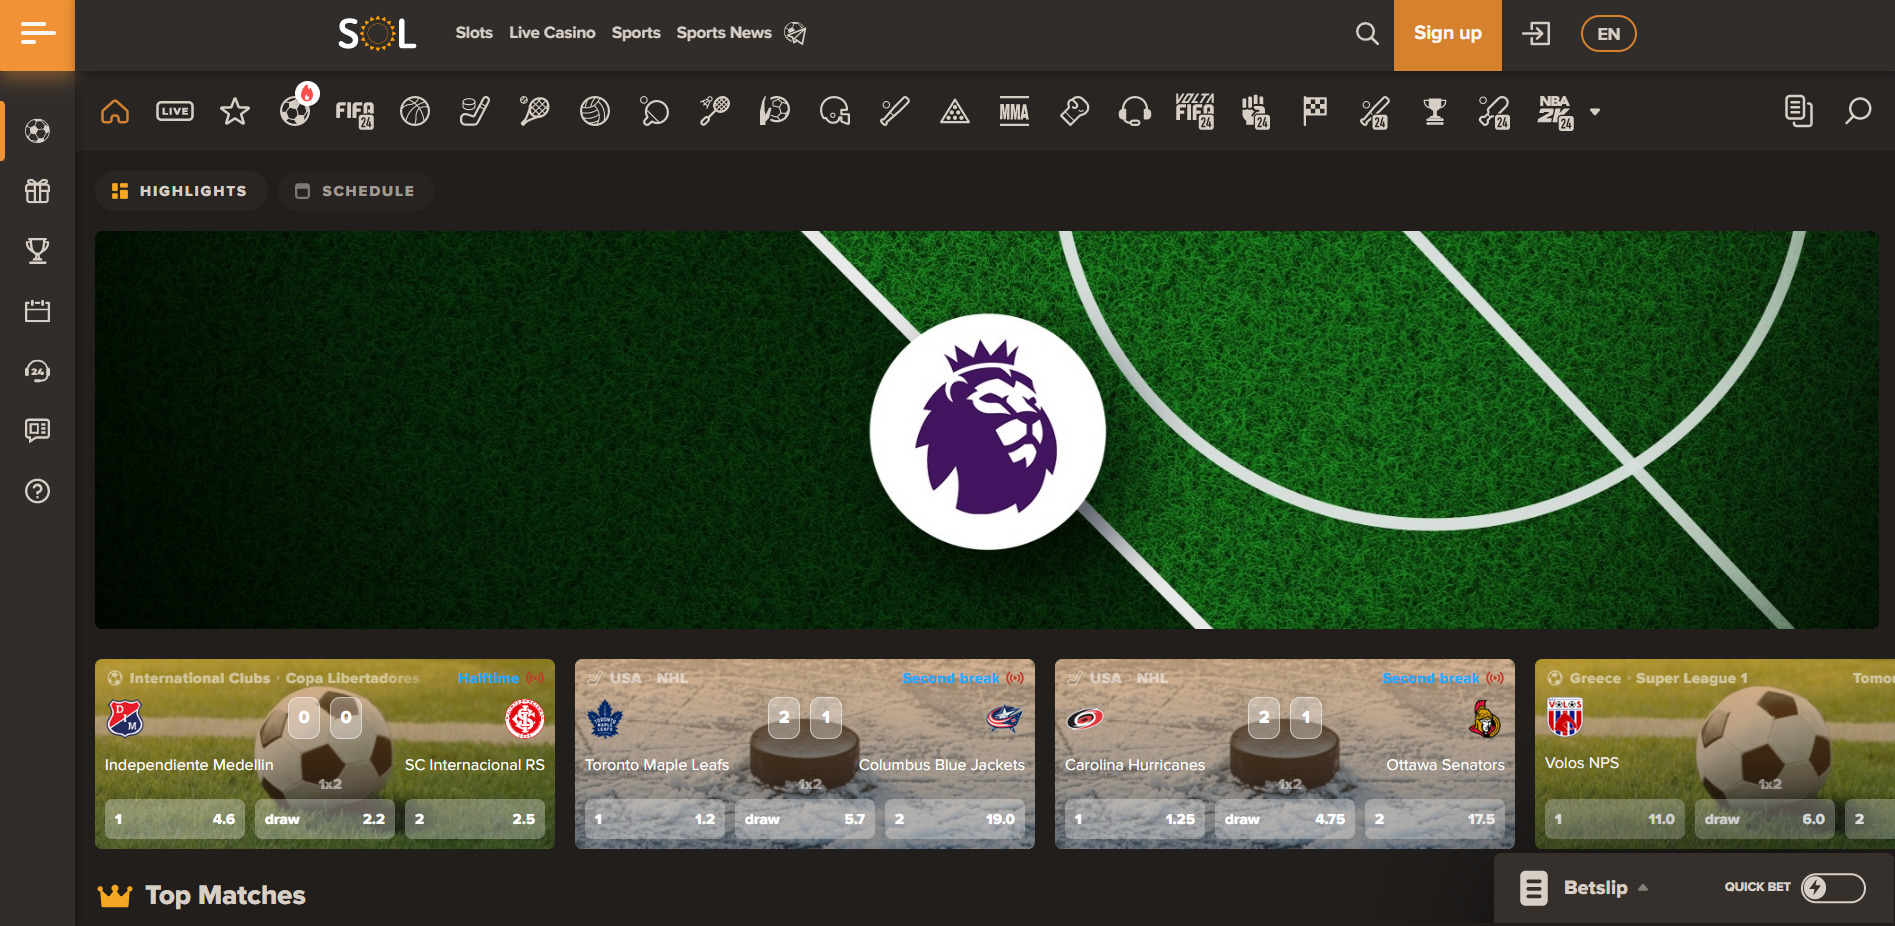Open the sidebar 24-hour support icon

[x=38, y=371]
